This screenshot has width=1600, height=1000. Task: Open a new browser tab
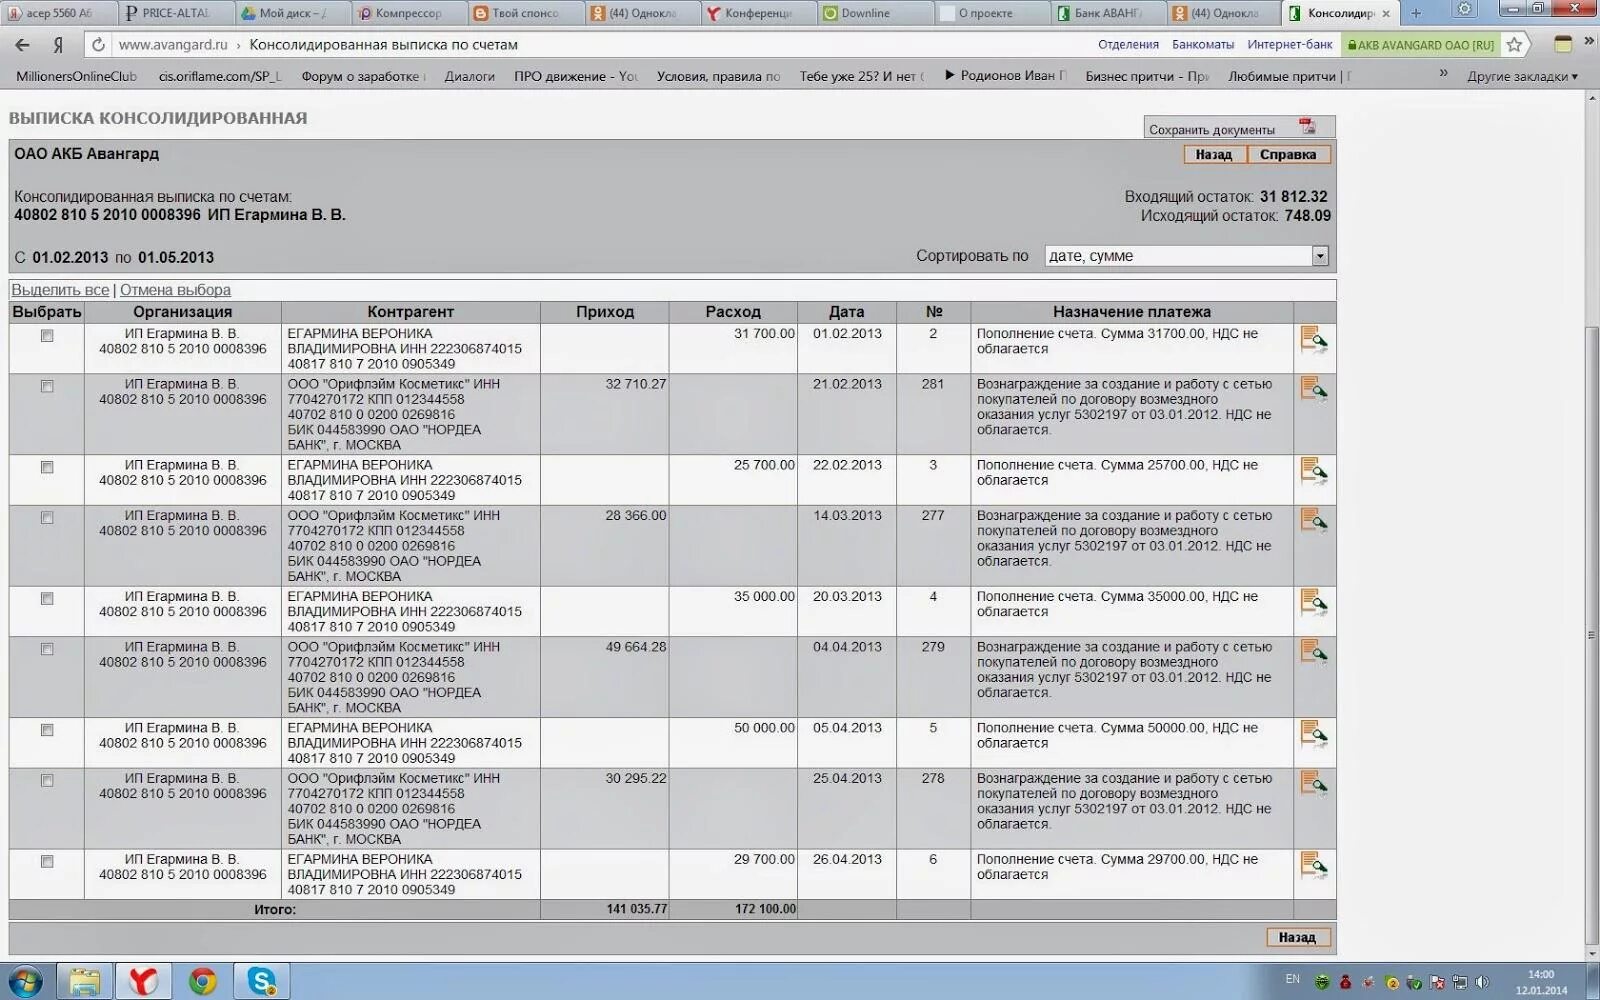click(x=1415, y=13)
